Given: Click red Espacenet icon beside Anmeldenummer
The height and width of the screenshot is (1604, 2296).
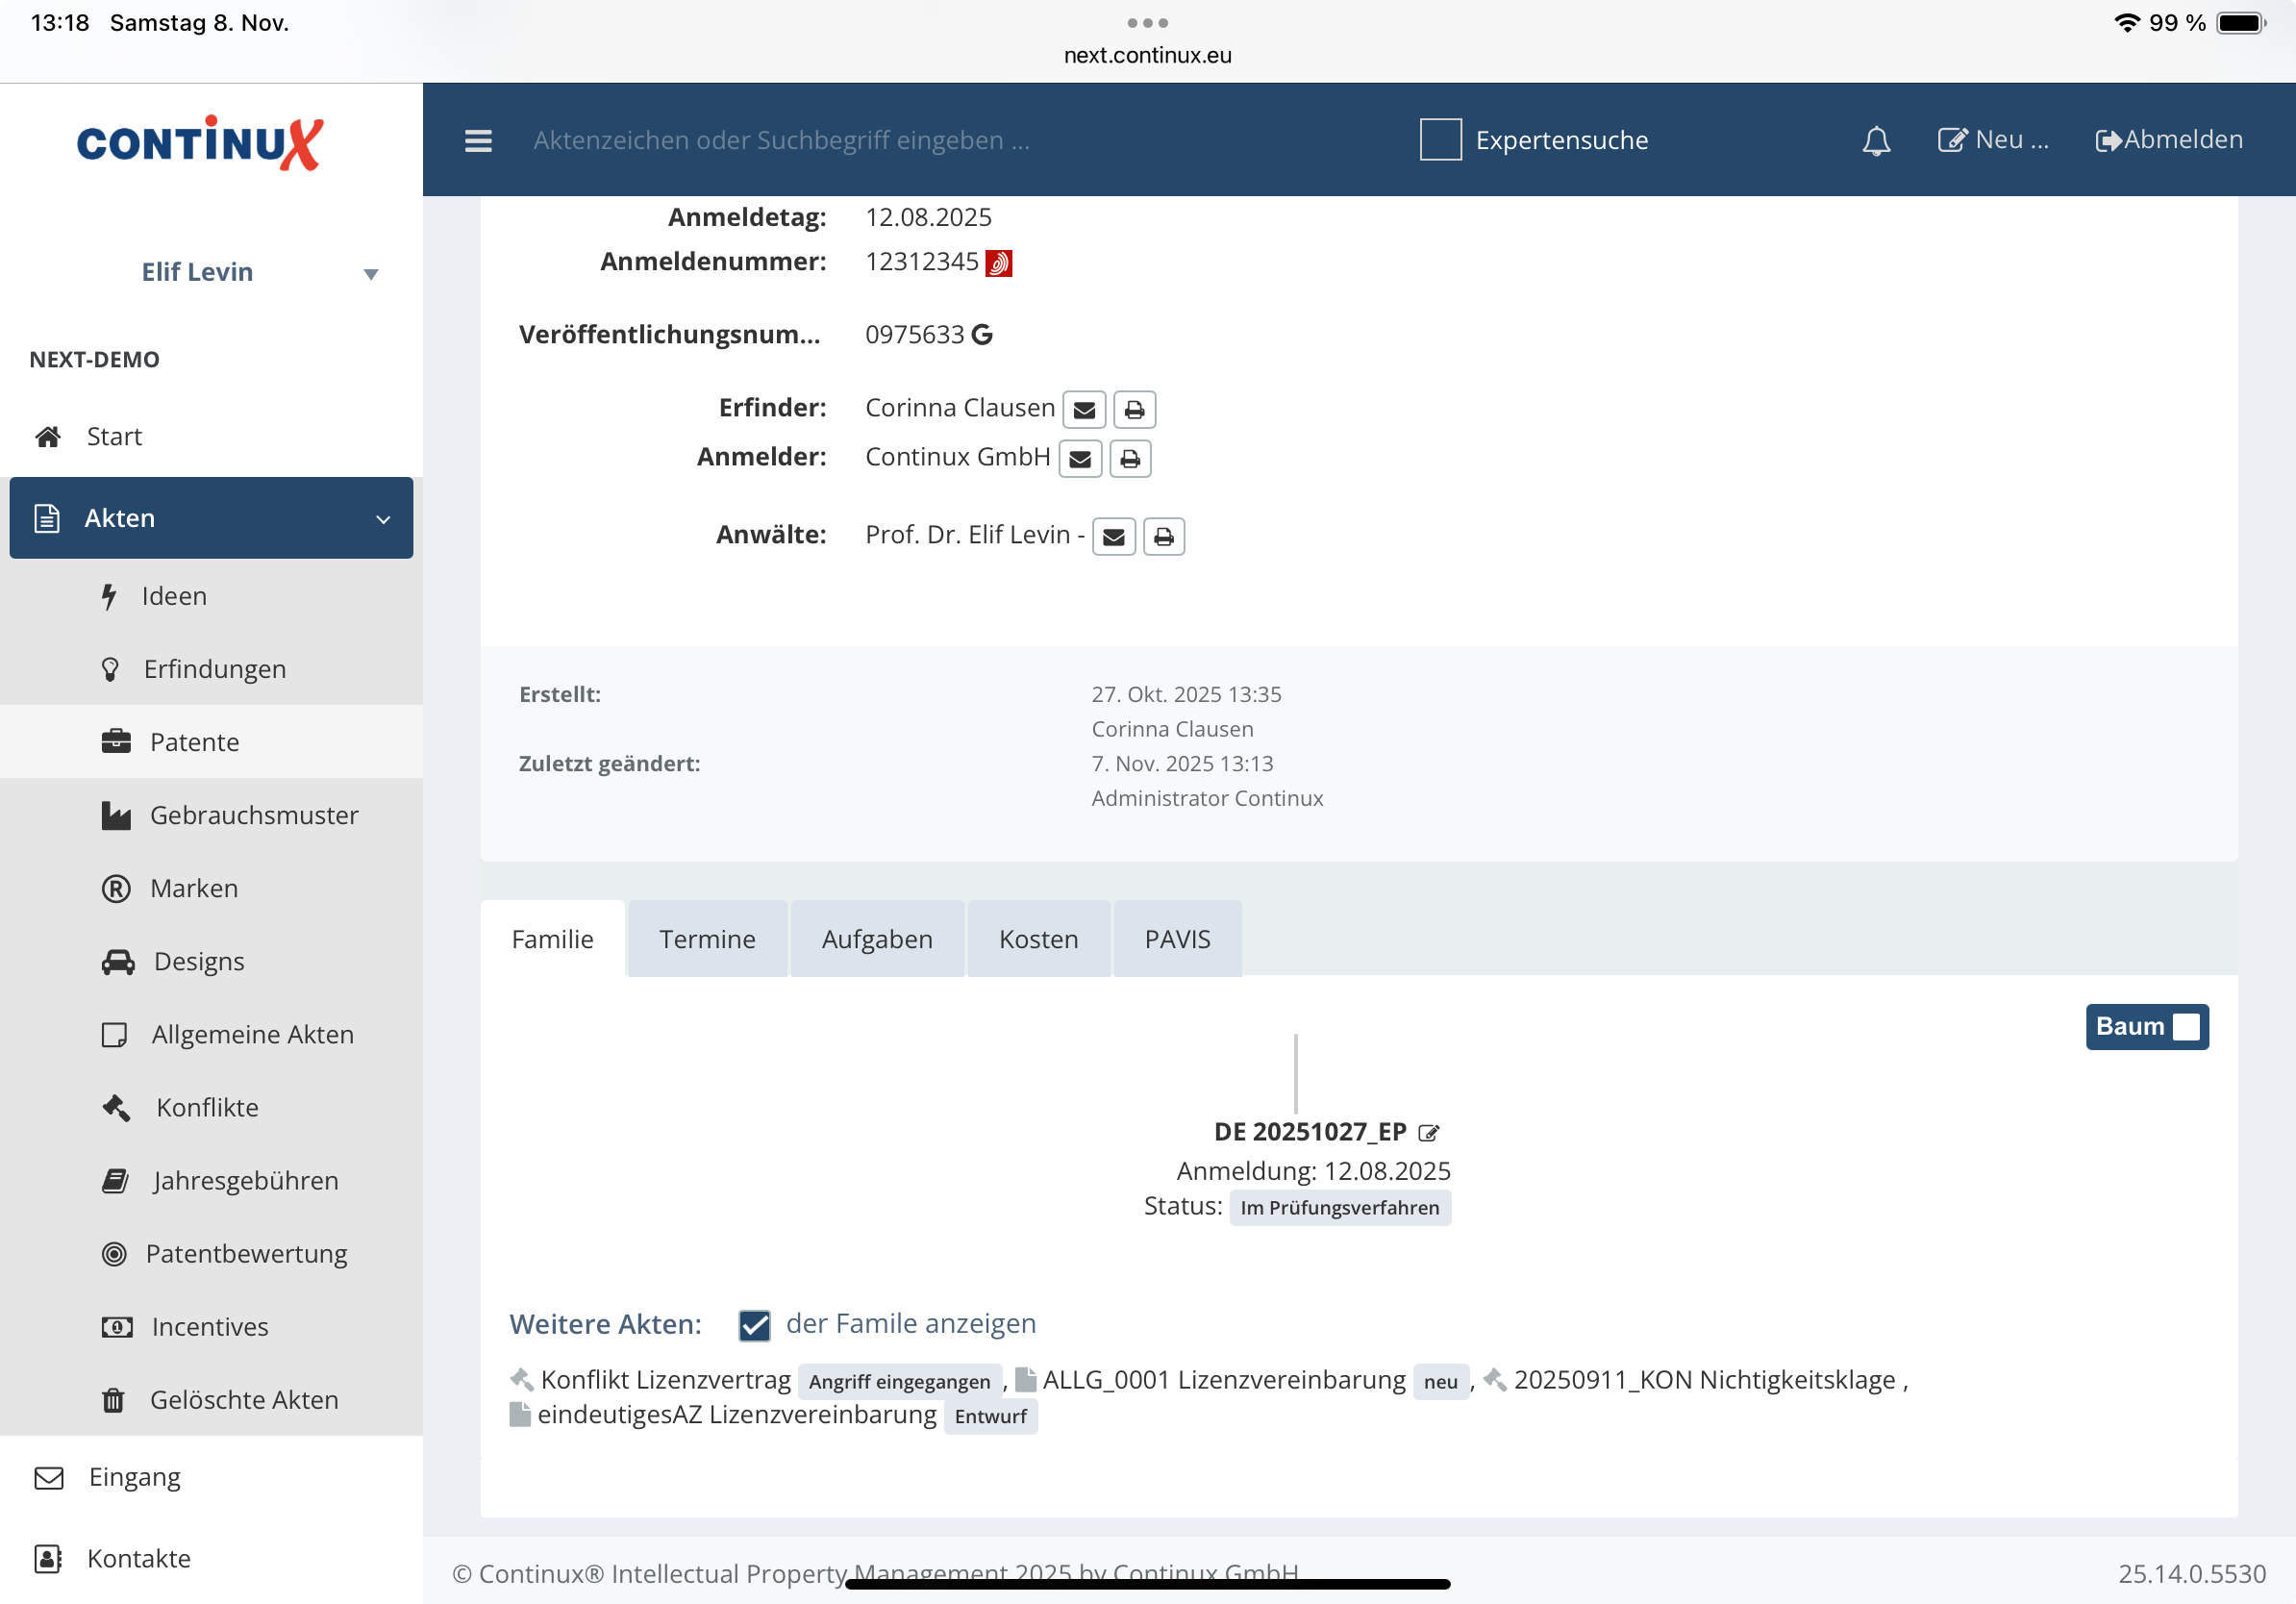Looking at the screenshot, I should pyautogui.click(x=998, y=263).
